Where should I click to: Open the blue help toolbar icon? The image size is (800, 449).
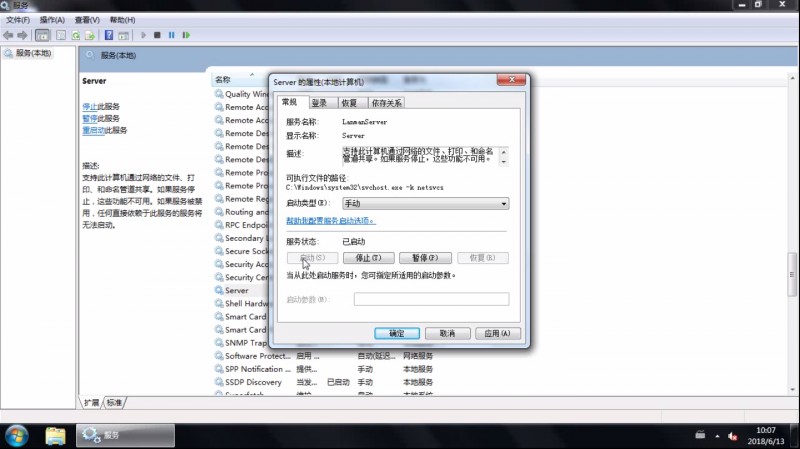109,35
